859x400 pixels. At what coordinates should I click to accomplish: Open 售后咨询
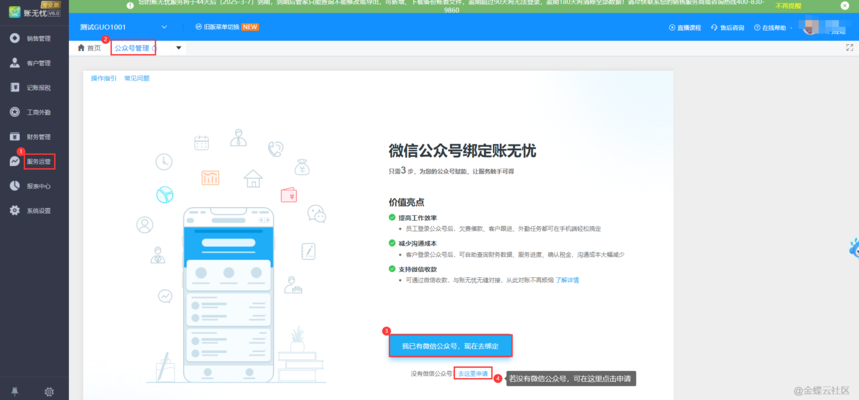tap(729, 27)
